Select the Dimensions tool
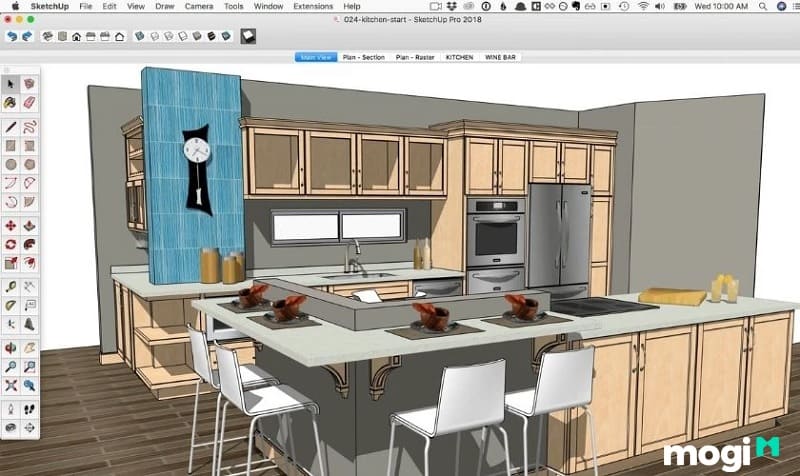The image size is (800, 476). 30,287
